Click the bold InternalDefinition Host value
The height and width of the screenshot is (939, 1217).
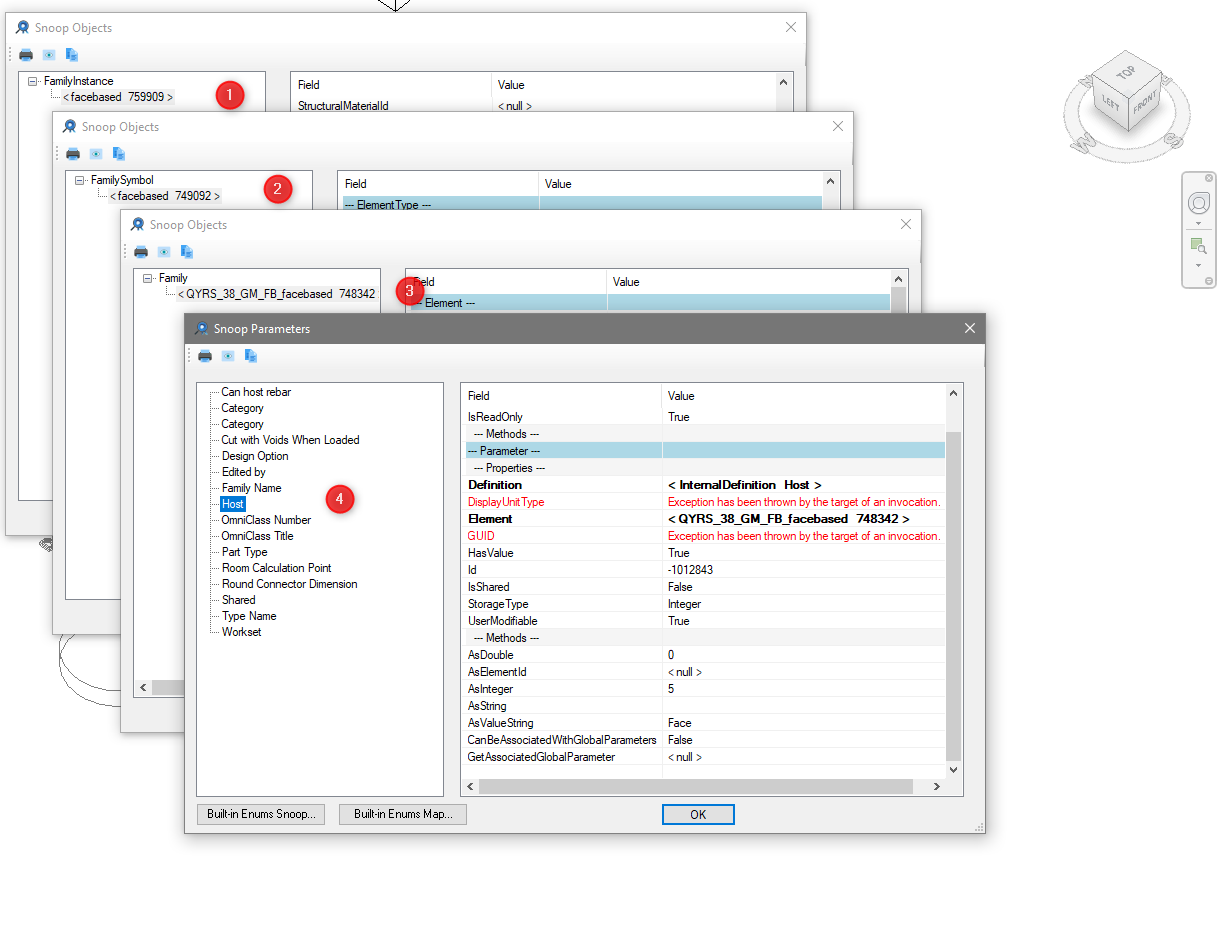(744, 485)
